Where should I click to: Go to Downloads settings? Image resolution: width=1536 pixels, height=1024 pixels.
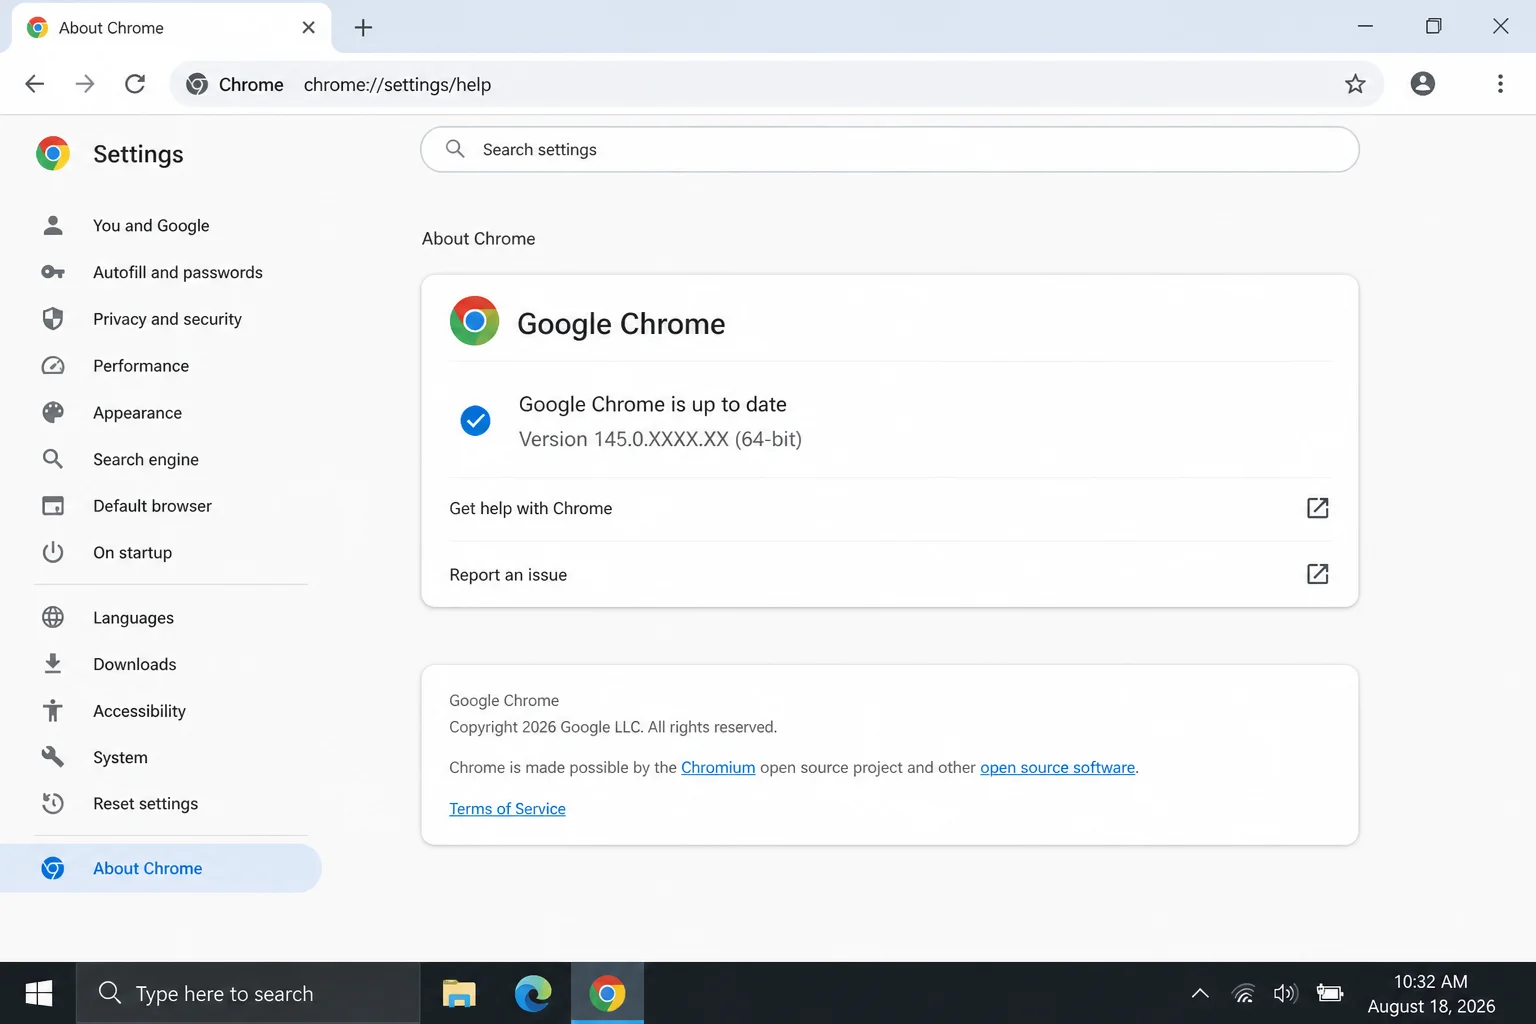point(134,664)
